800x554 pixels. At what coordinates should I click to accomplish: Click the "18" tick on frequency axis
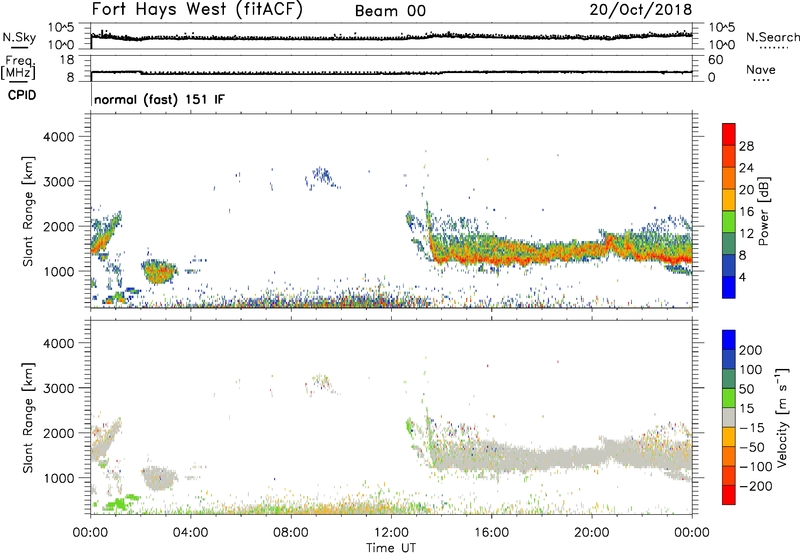coord(67,60)
